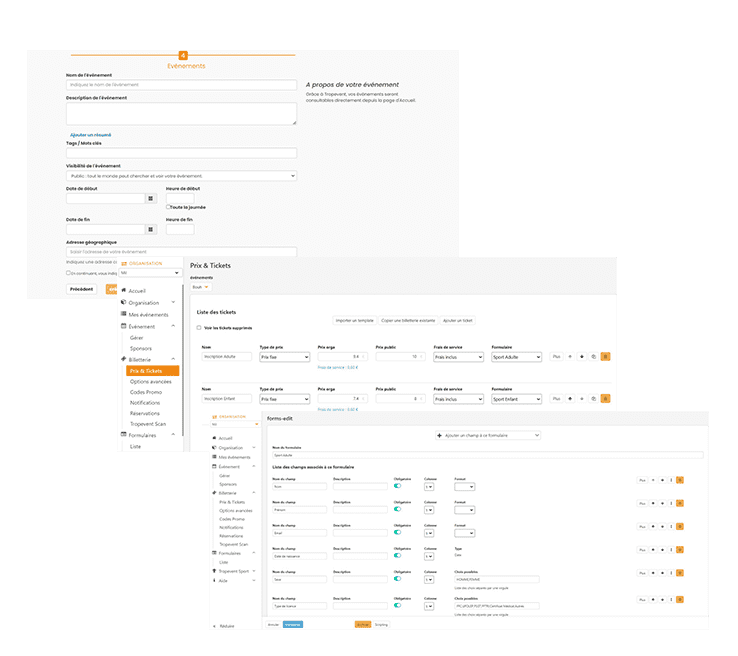Image resolution: width=738 pixels, height=656 pixels.
Task: Move Inscription Enfant ticket up
Action: click(570, 399)
